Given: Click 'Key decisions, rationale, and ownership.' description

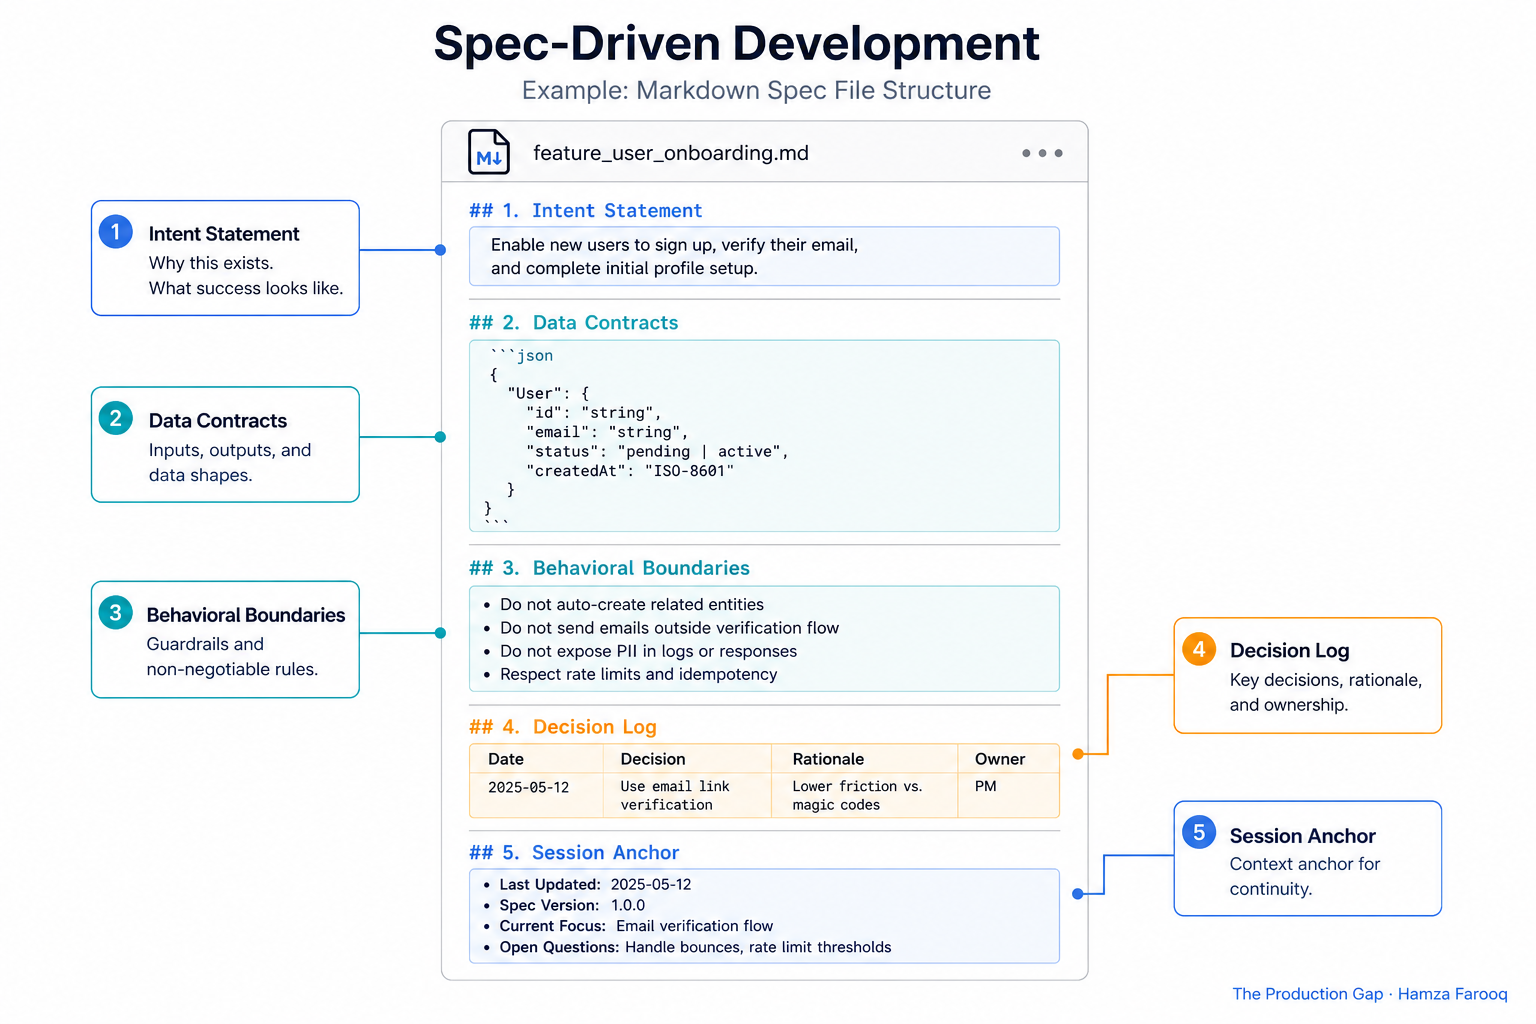Looking at the screenshot, I should [x=1326, y=692].
